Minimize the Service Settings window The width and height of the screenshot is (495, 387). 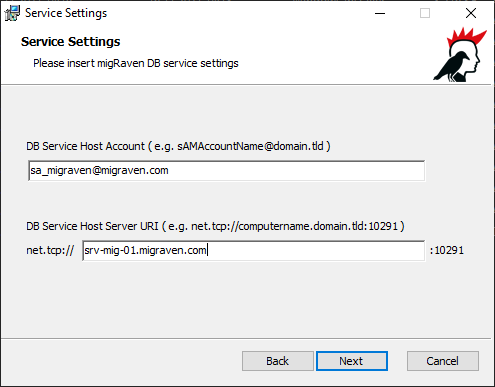tap(380, 13)
